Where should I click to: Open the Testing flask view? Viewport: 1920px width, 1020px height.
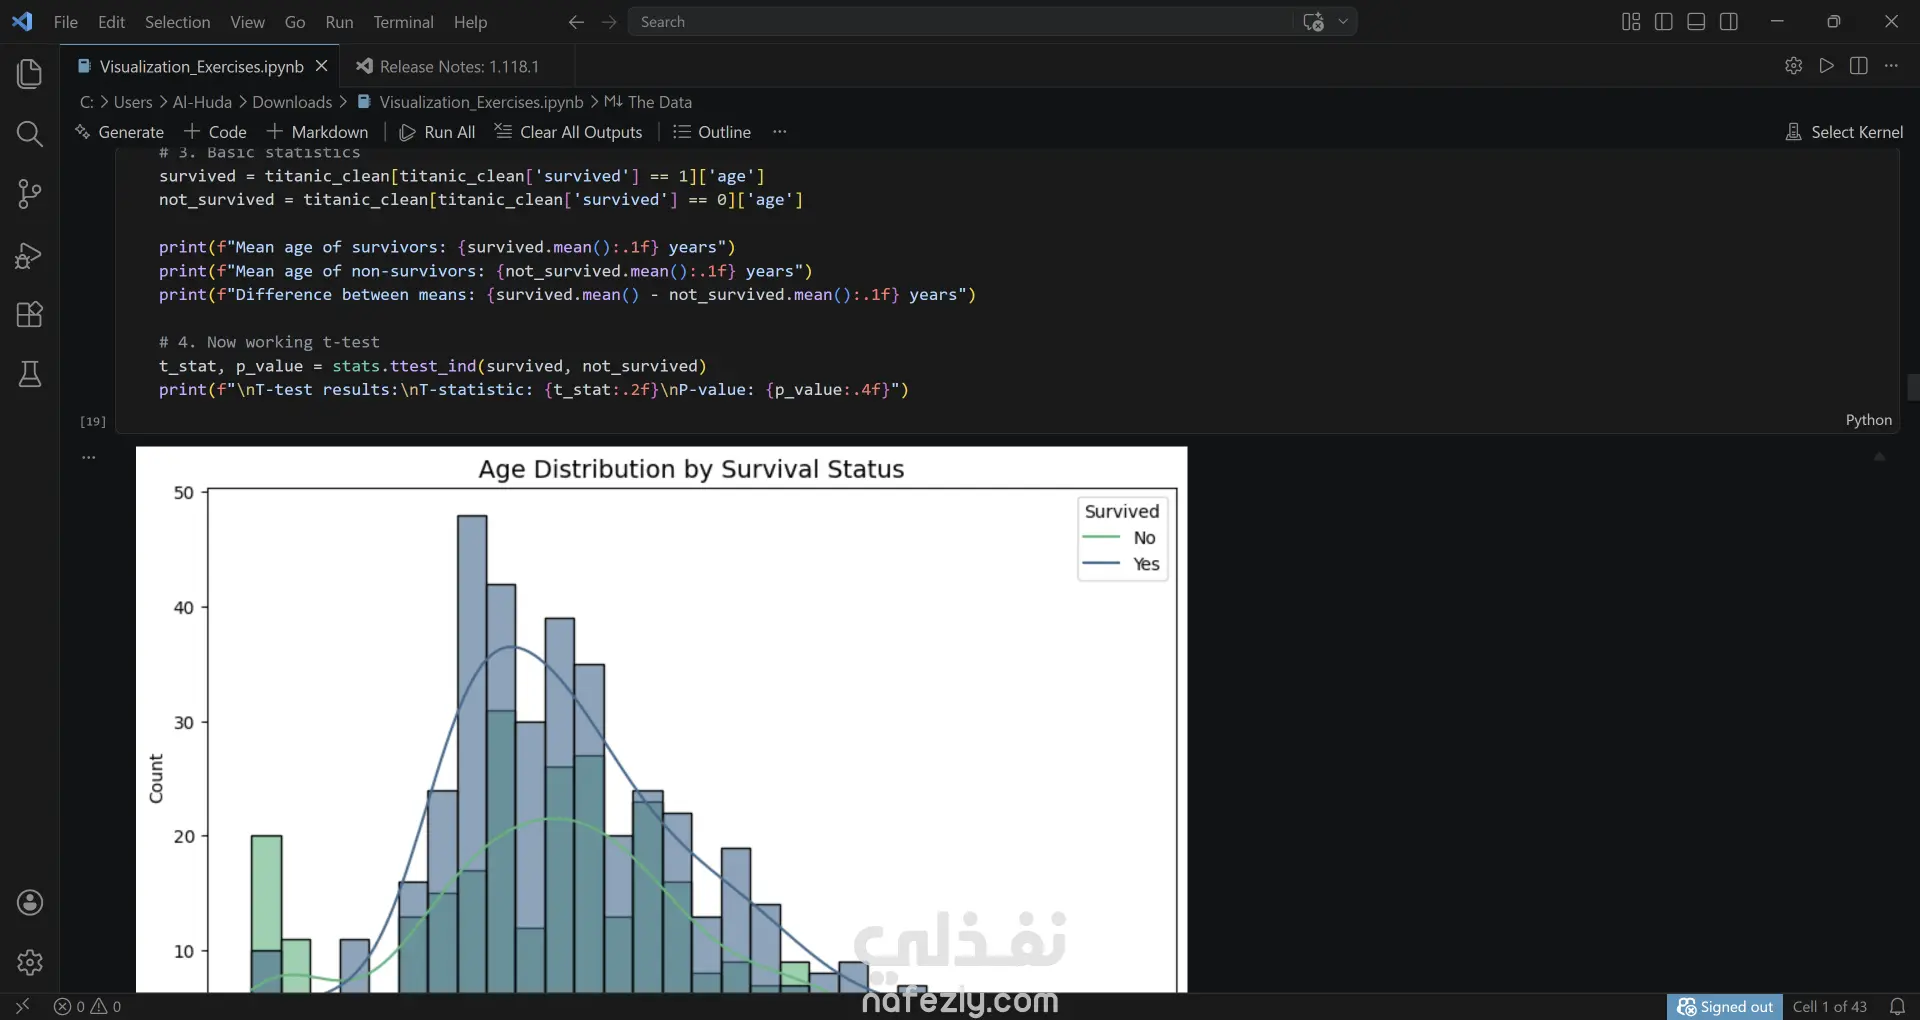coord(30,375)
